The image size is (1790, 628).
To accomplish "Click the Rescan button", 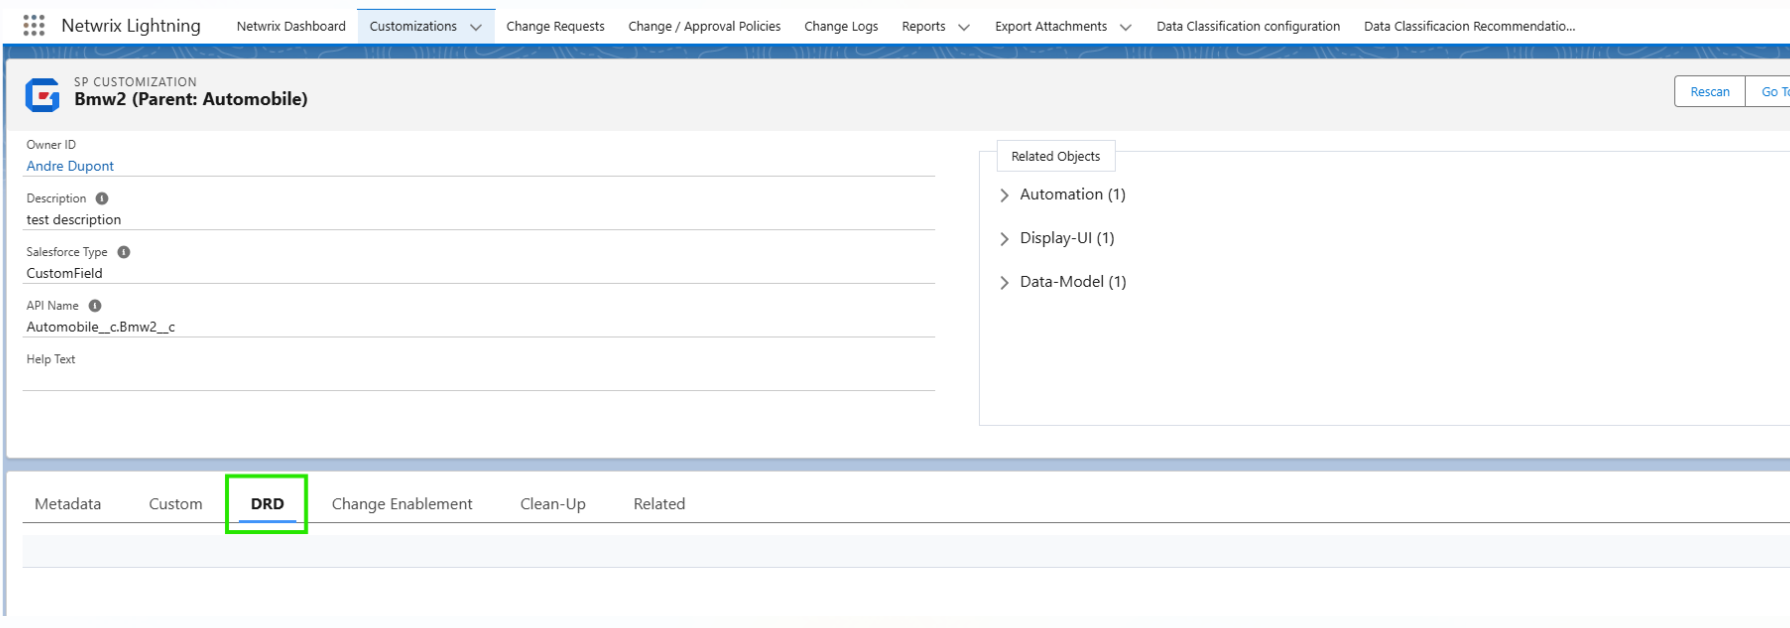I will 1709,92.
